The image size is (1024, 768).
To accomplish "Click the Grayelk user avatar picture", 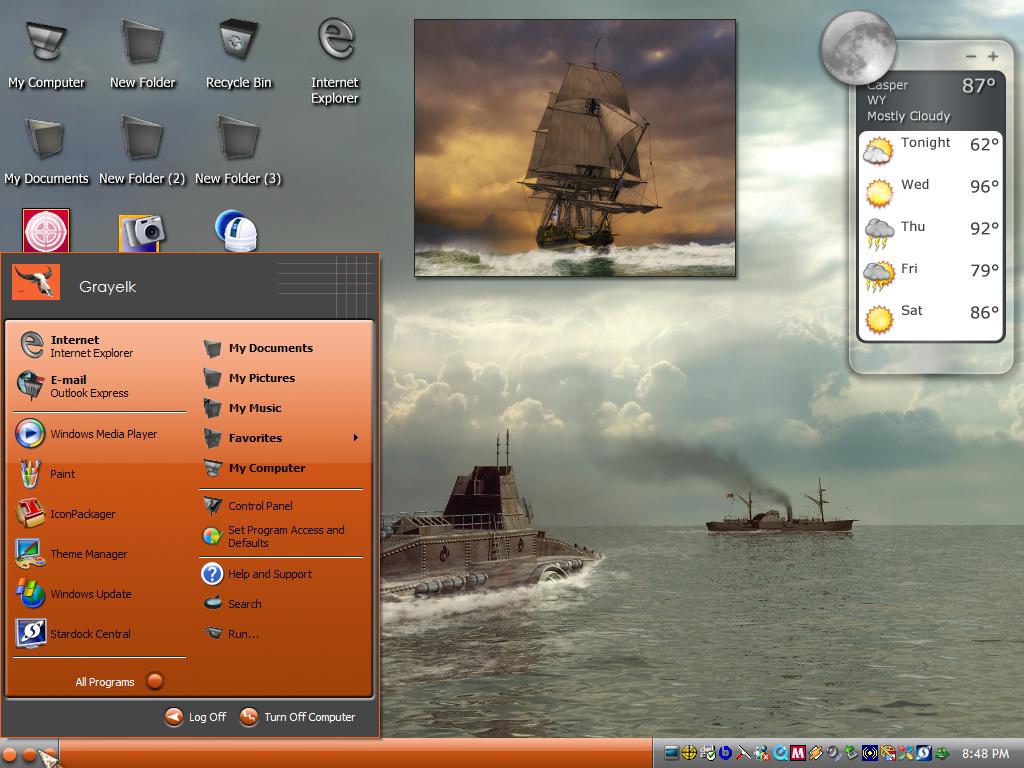I will click(36, 282).
